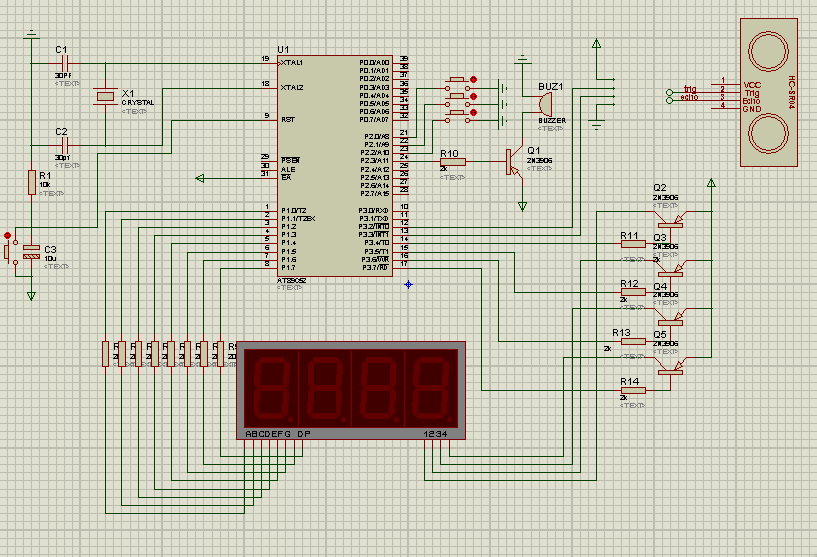Click the trig terminal circle
Image resolution: width=817 pixels, height=557 pixels.
(670, 93)
